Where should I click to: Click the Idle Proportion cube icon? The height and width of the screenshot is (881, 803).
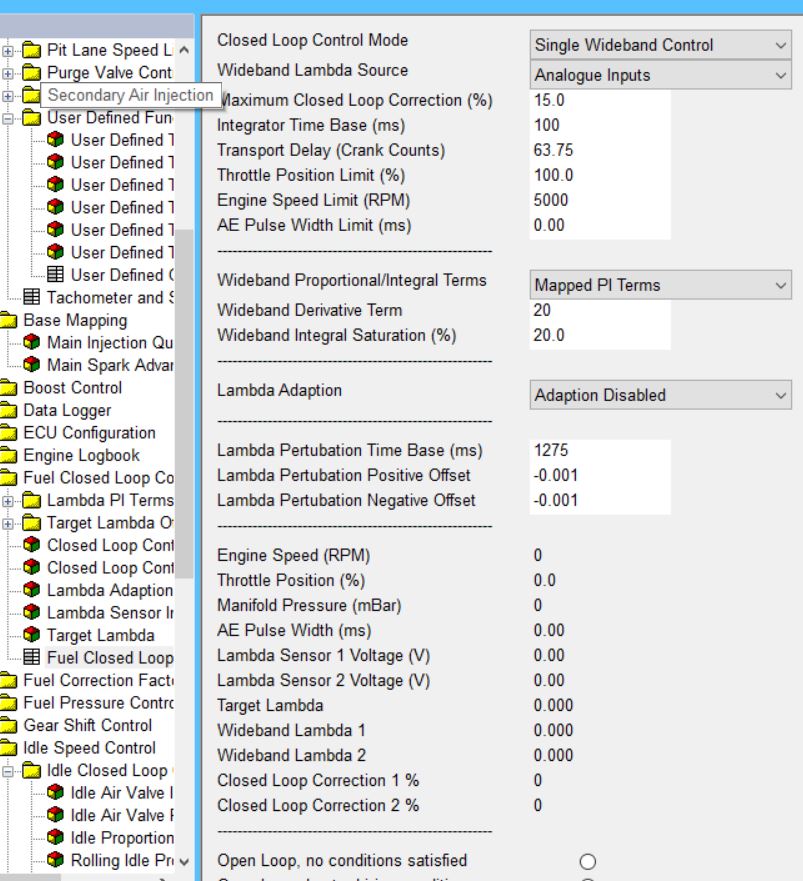tap(57, 838)
